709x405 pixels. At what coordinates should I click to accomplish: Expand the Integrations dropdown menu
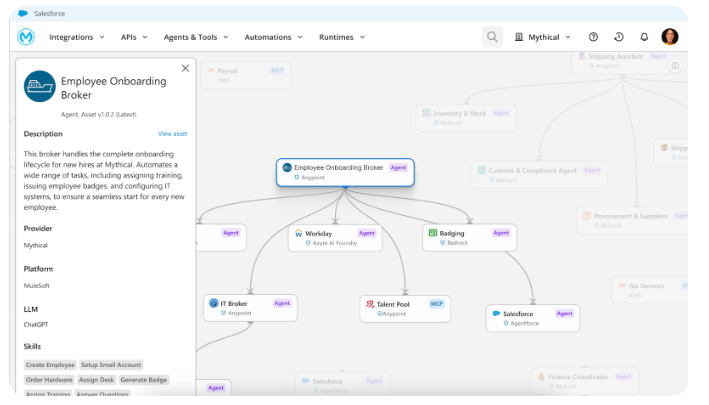coord(77,37)
